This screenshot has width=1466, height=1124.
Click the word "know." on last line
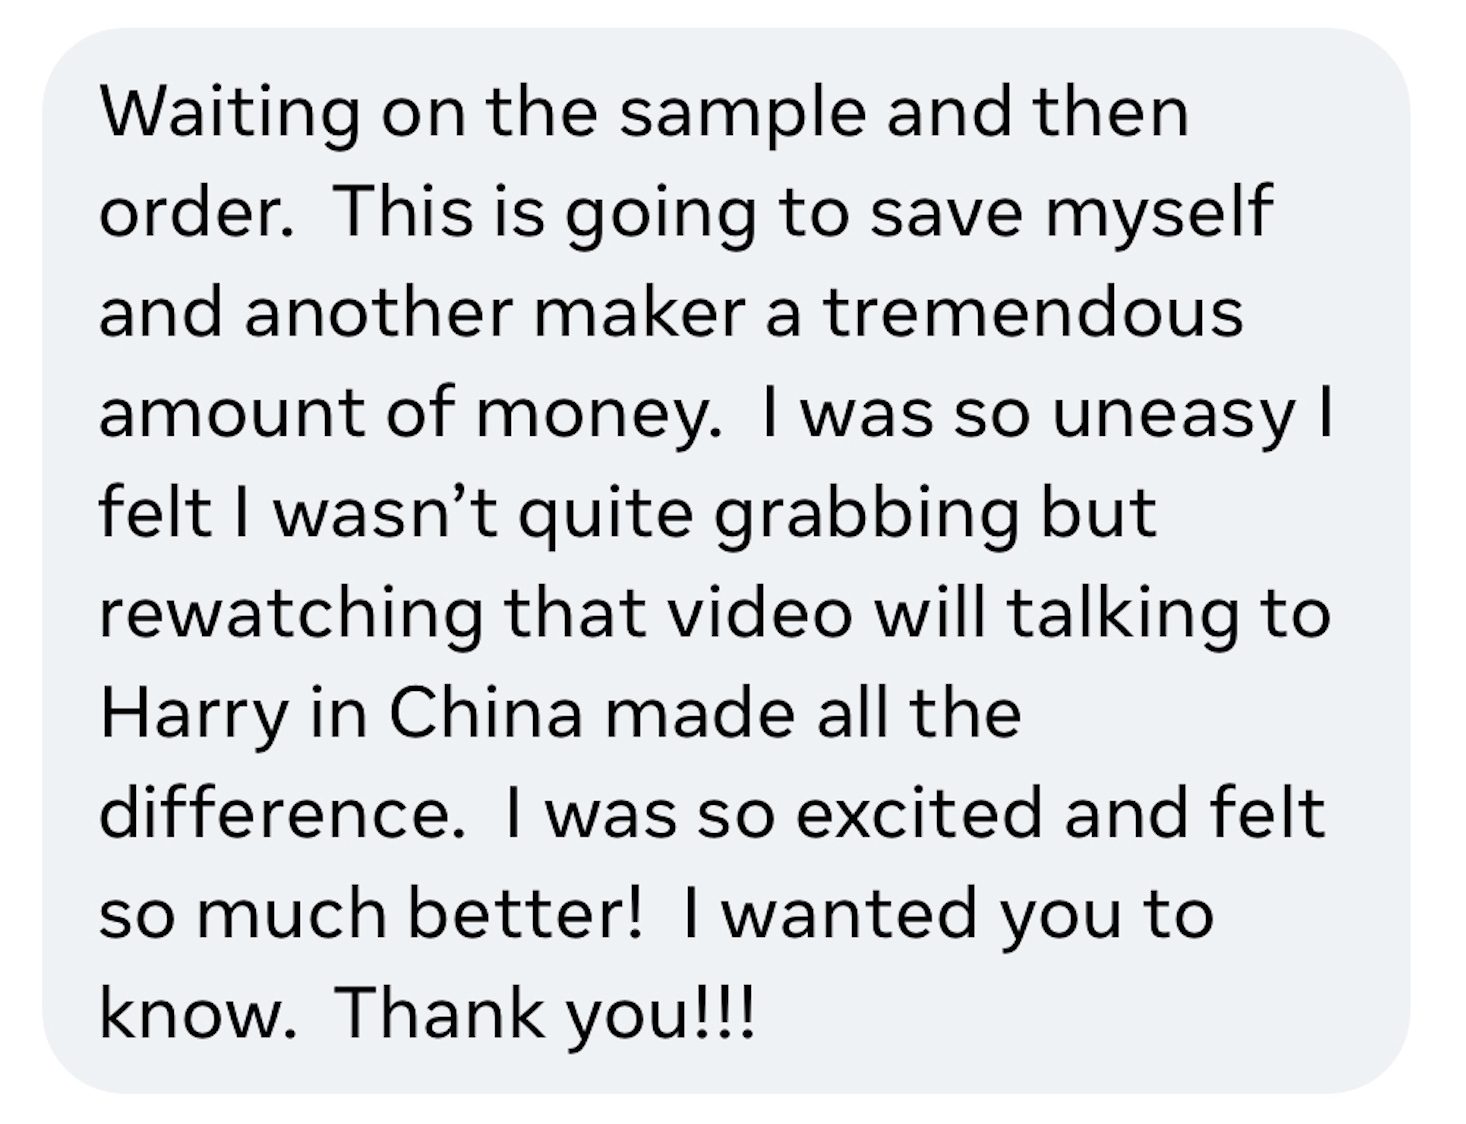198,1013
